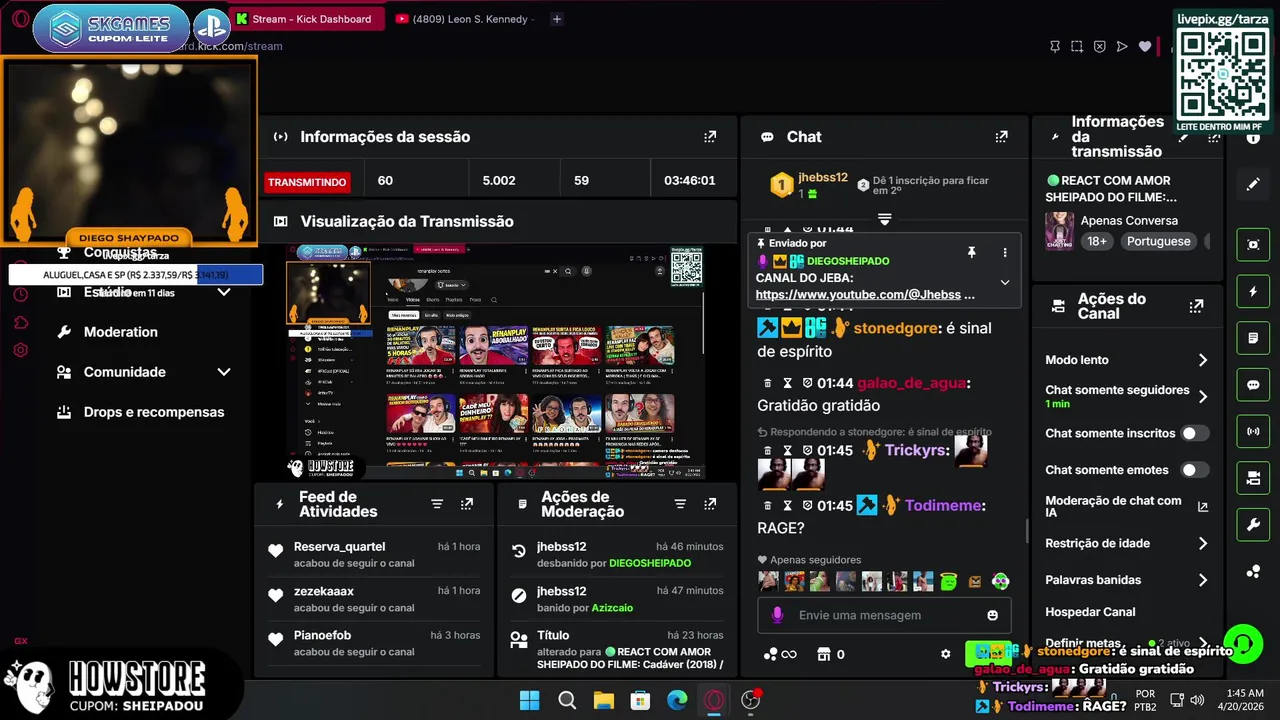Image resolution: width=1280 pixels, height=720 pixels.
Task: Pop out the Ações do Canal panel
Action: (1196, 307)
